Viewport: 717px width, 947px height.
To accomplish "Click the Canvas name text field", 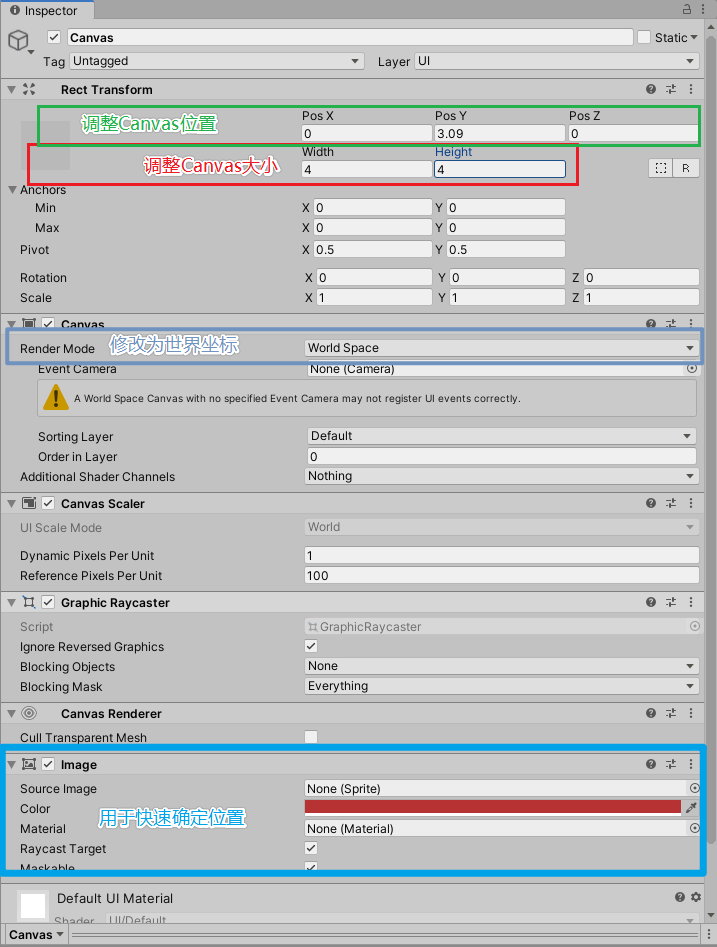I will pos(350,37).
